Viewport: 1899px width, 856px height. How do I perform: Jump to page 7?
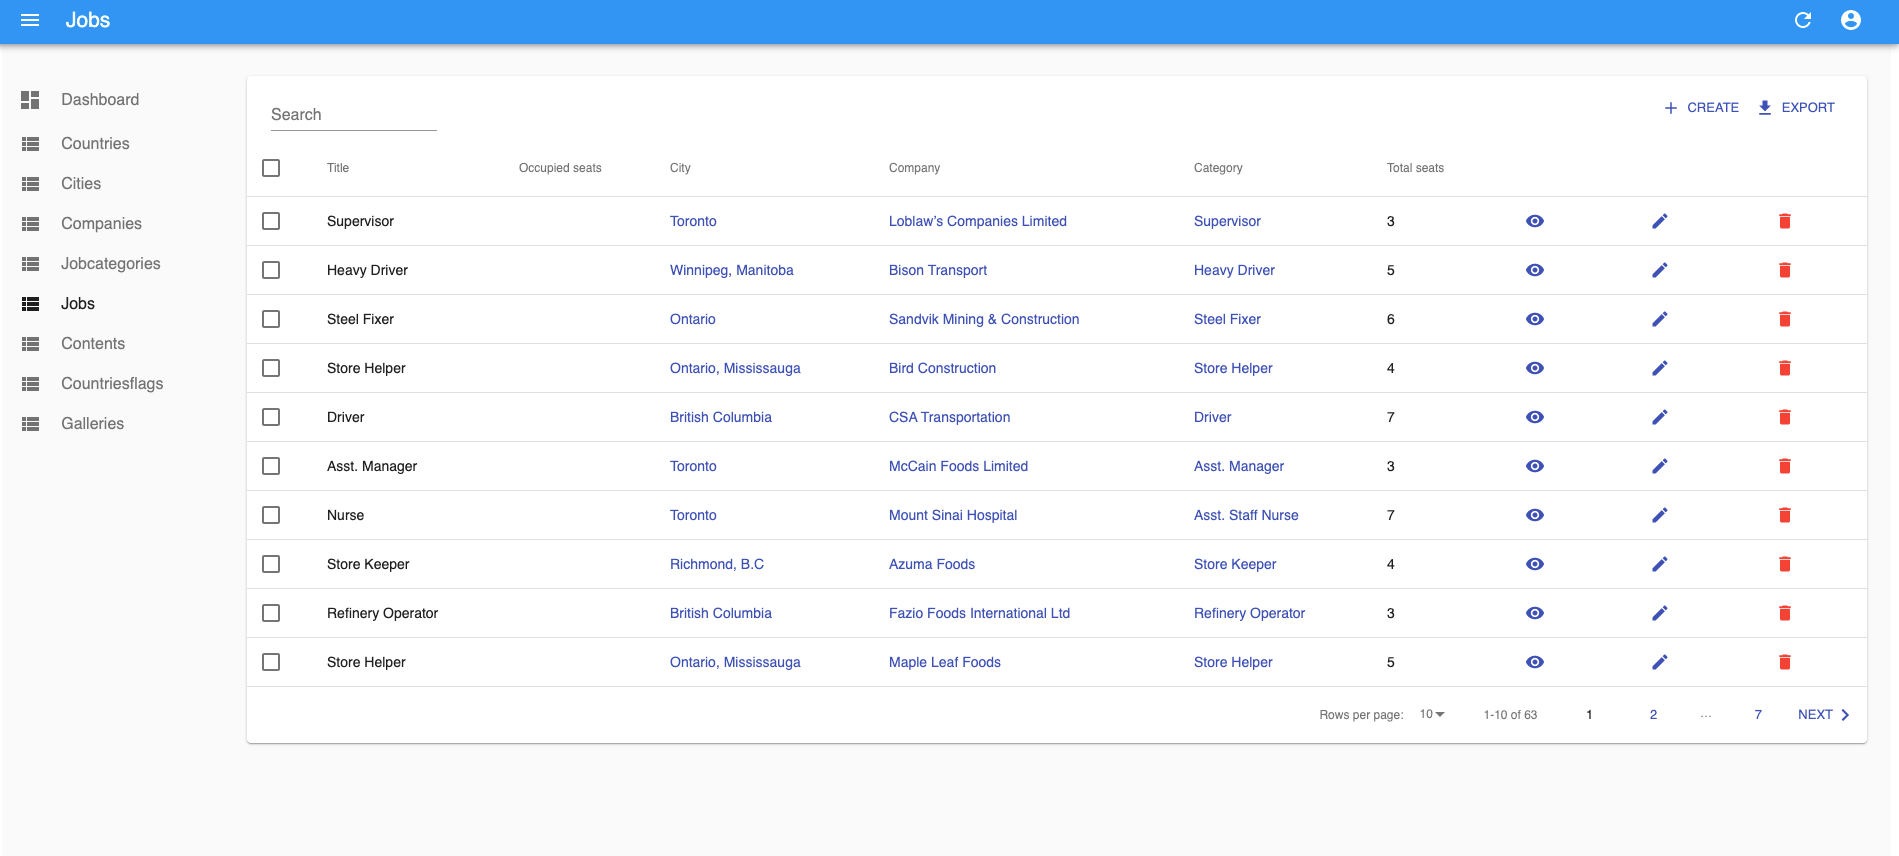coord(1758,714)
